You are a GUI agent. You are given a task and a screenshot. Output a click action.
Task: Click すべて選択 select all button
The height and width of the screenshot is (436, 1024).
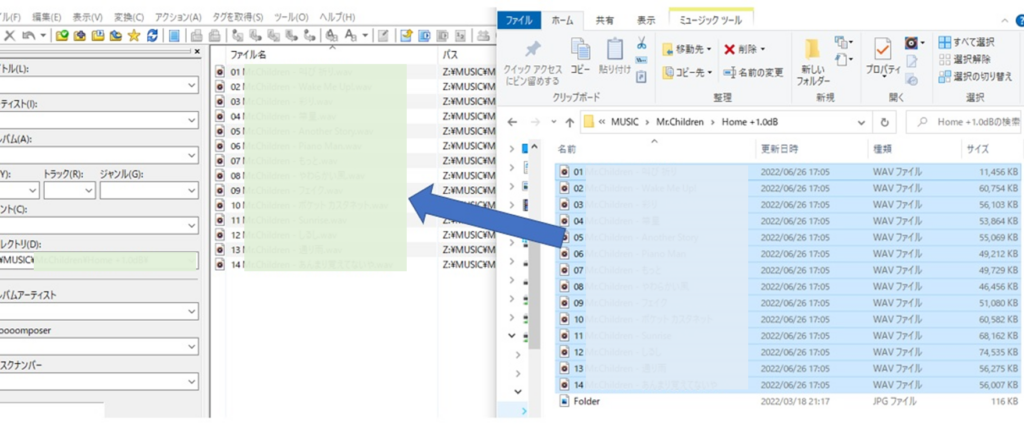coord(973,42)
